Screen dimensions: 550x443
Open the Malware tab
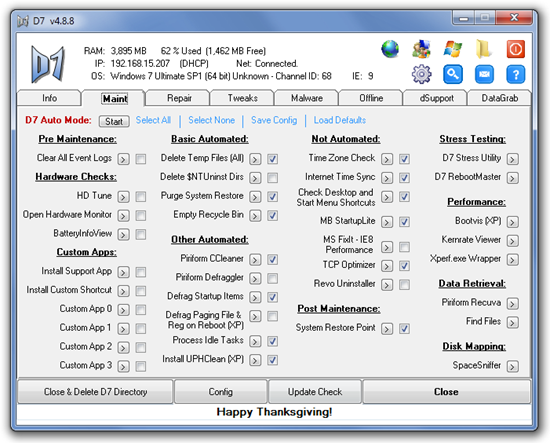tap(307, 98)
